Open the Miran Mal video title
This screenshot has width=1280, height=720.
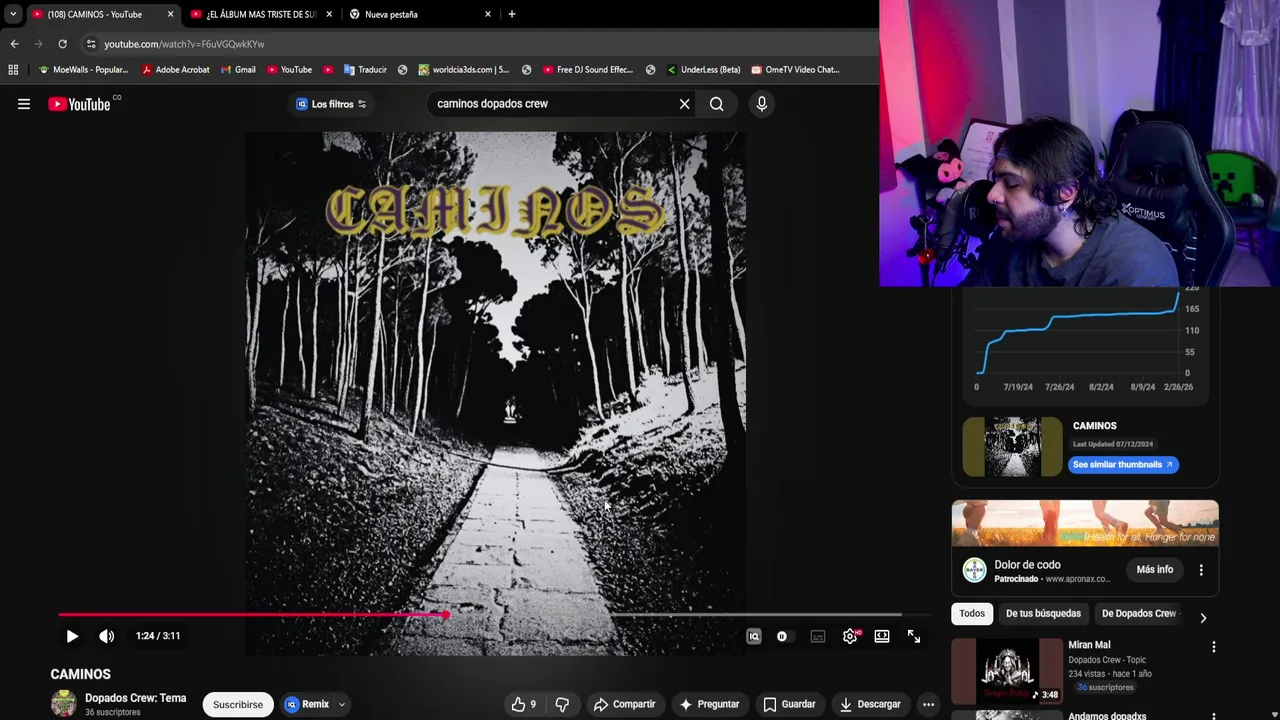pyautogui.click(x=1089, y=645)
